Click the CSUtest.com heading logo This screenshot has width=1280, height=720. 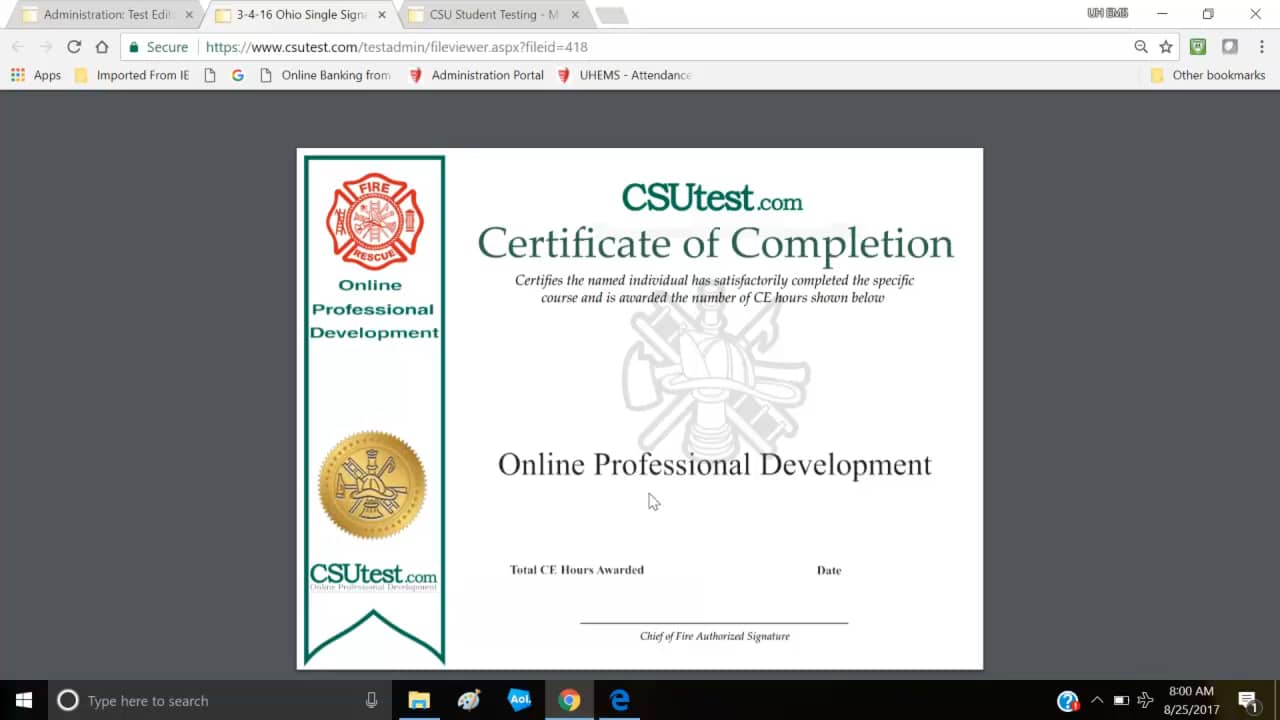point(712,197)
